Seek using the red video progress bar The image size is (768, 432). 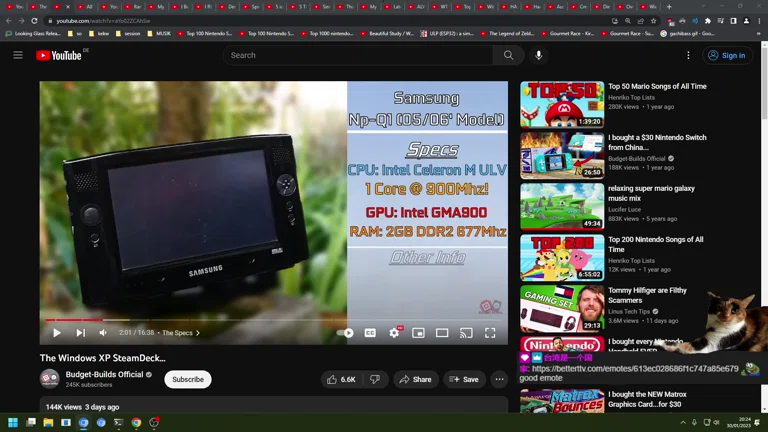click(72, 321)
